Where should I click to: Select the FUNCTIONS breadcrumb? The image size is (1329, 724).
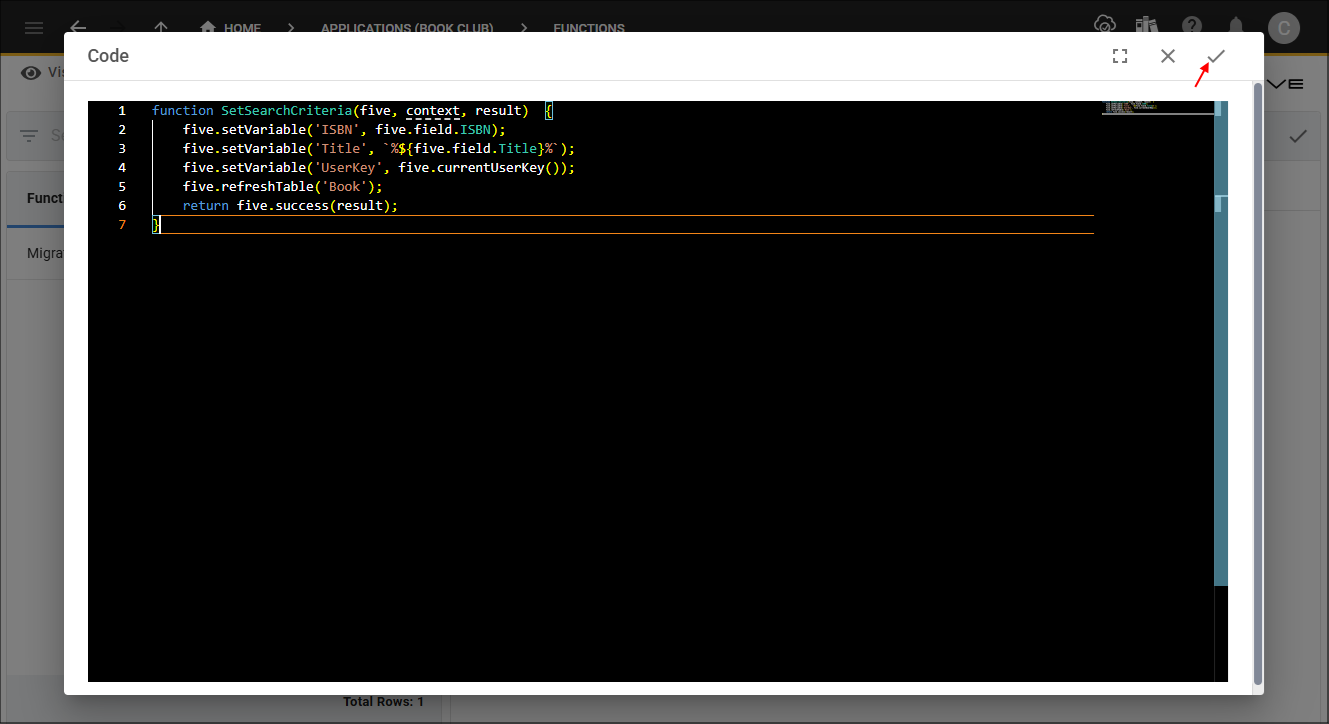[589, 28]
